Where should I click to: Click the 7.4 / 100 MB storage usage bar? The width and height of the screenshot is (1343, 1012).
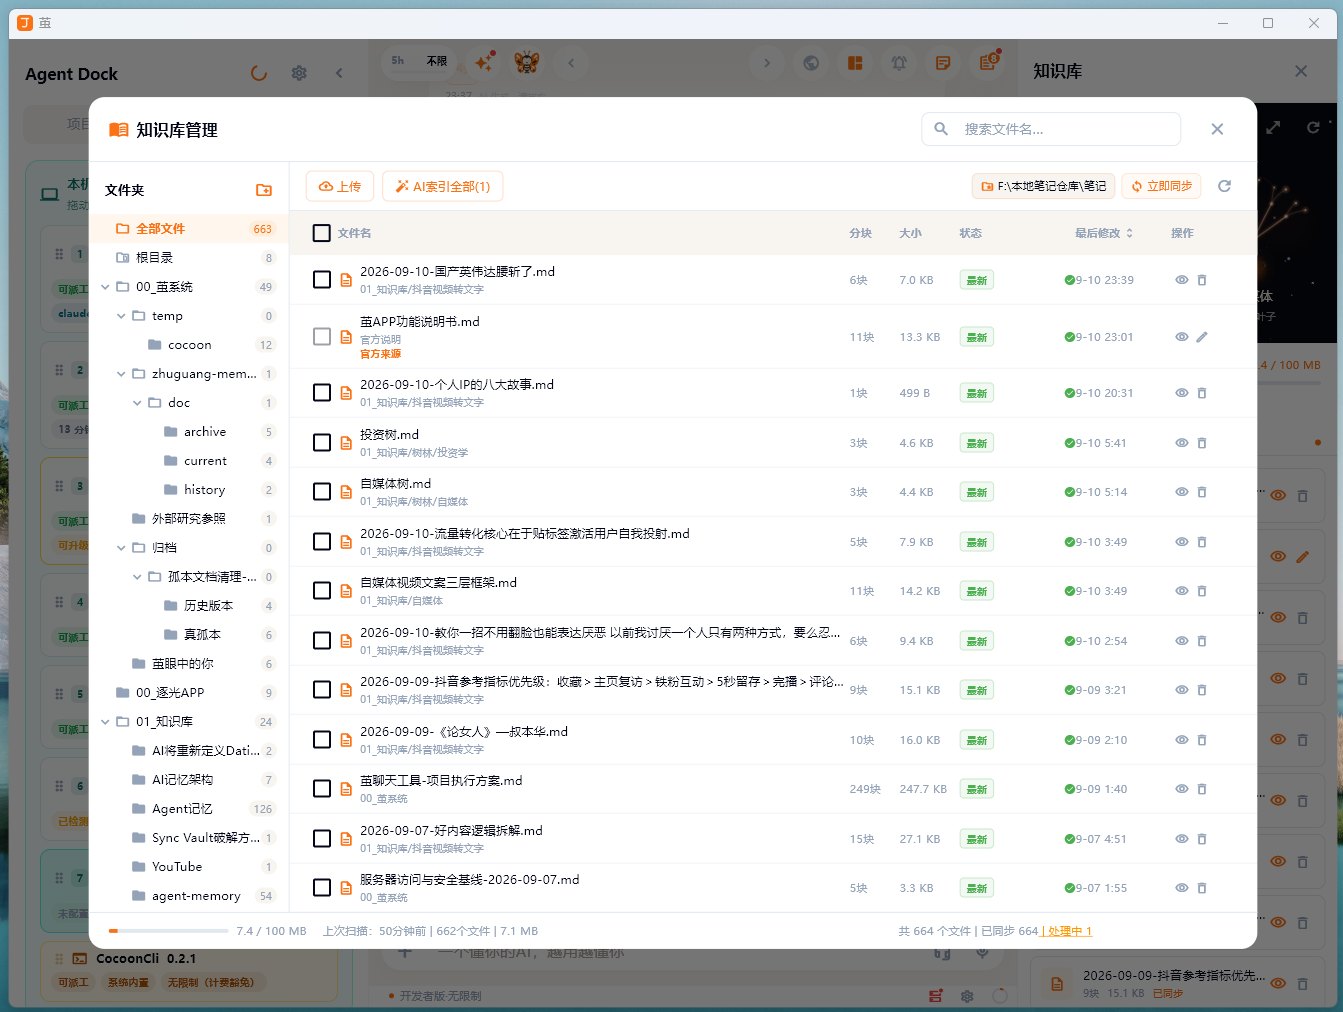[168, 931]
